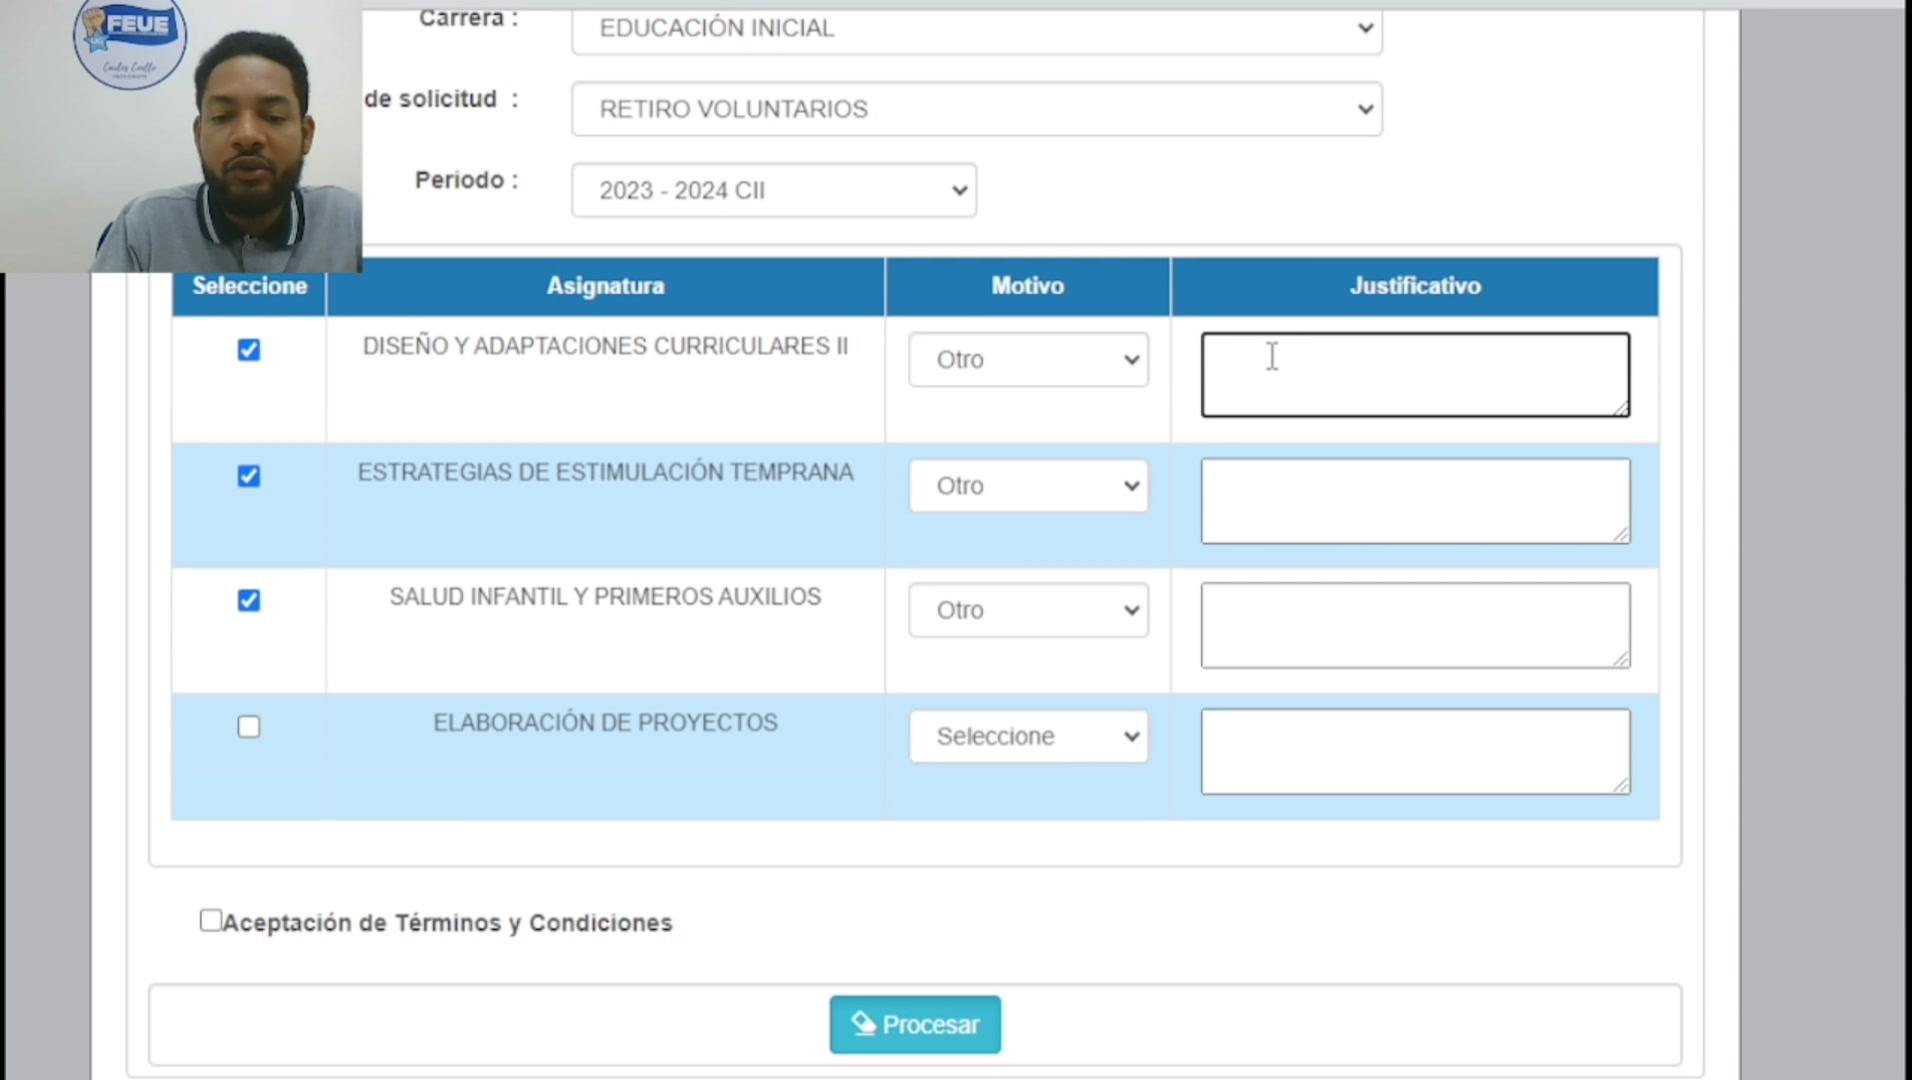
Task: Accept Términos y Condiciones checkbox
Action: 210,920
